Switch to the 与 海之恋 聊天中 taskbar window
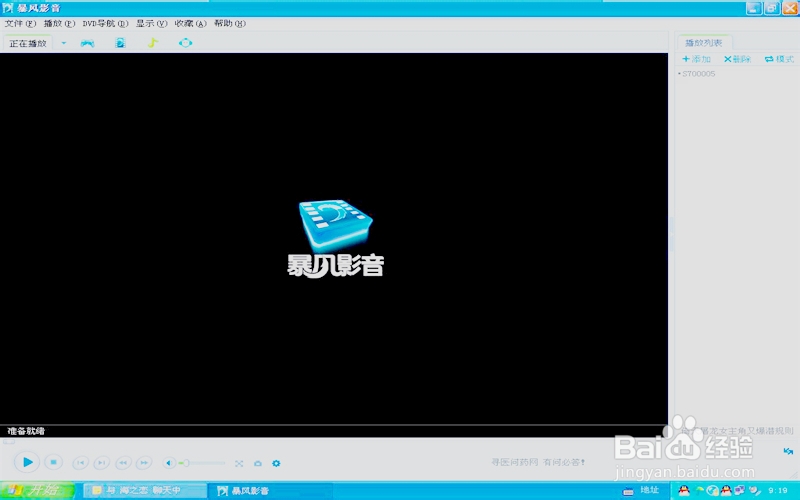Image resolution: width=800 pixels, height=500 pixels. pos(145,490)
